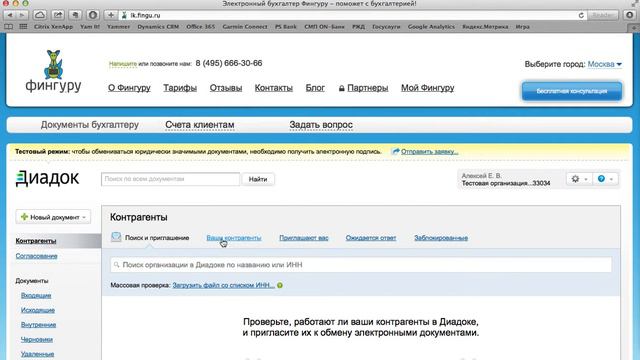Screen dimensions: 640x360
Task: Open the Новый документ dropdown
Action: coord(53,217)
